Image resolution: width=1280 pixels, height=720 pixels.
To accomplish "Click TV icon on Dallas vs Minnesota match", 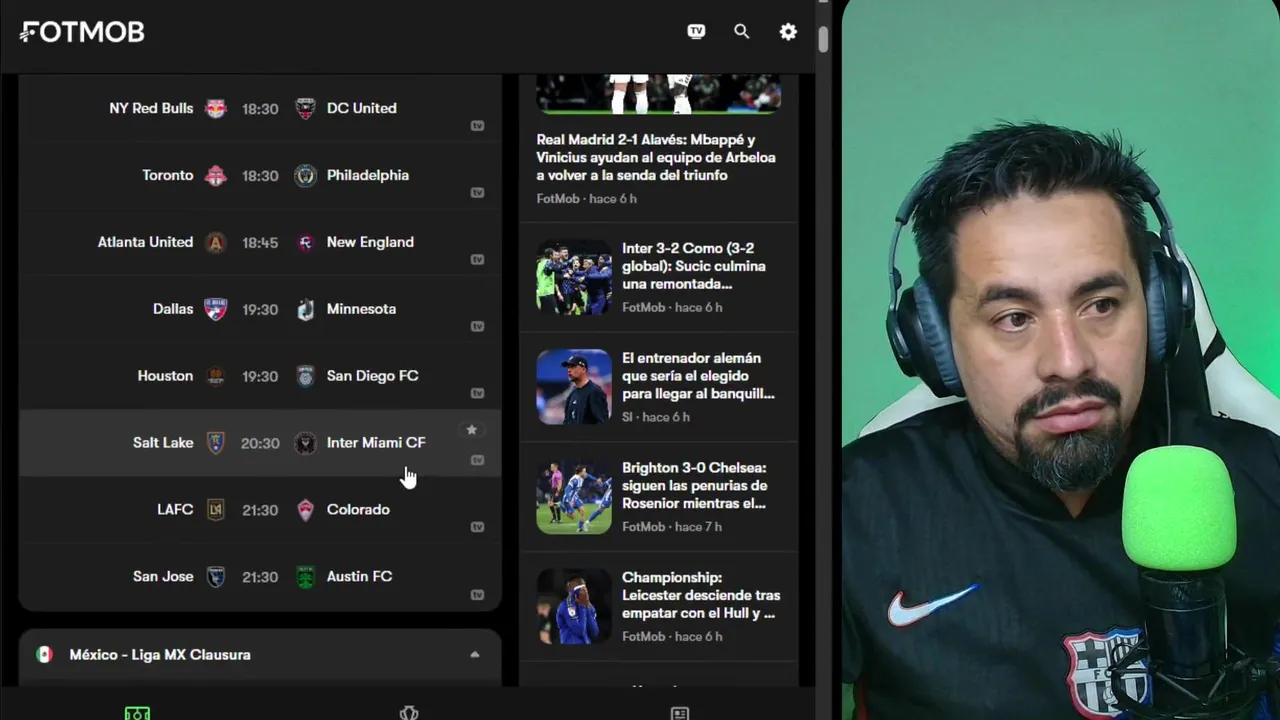I will 477,327.
